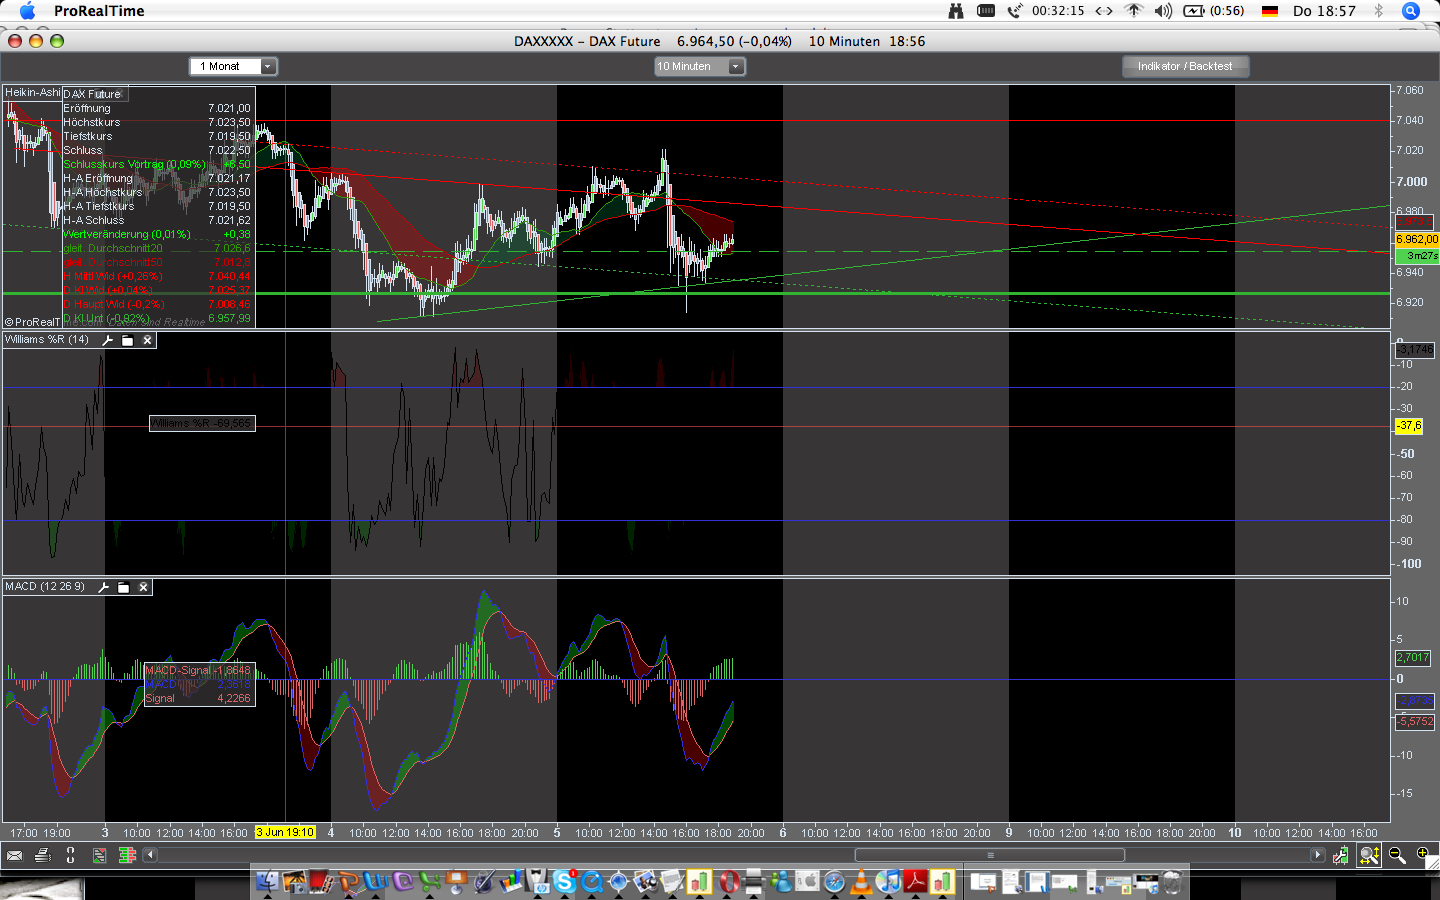This screenshot has width=1440, height=900.
Task: Click the printer icon in bottom toolbar
Action: pyautogui.click(x=42, y=855)
